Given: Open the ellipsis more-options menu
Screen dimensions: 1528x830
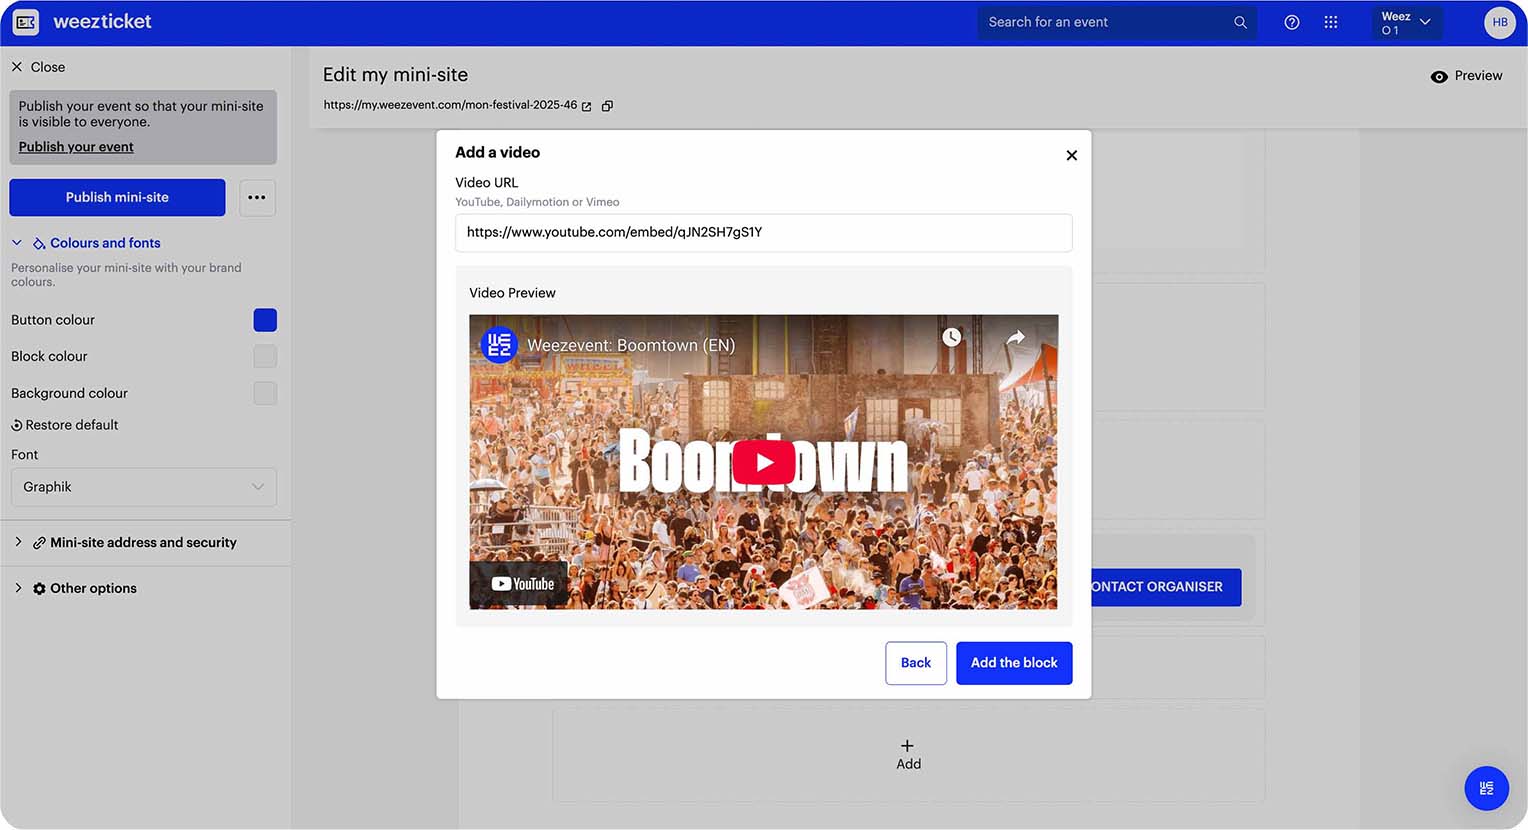Looking at the screenshot, I should [257, 197].
